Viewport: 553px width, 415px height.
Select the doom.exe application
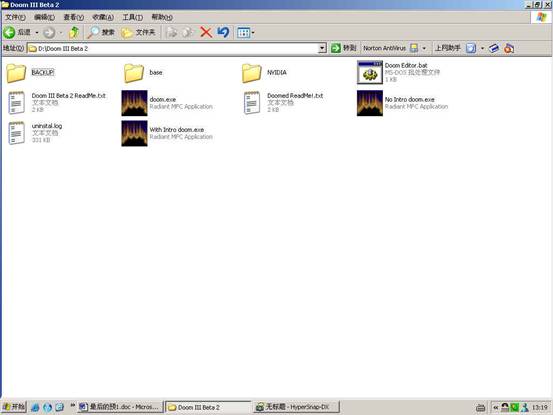167,103
